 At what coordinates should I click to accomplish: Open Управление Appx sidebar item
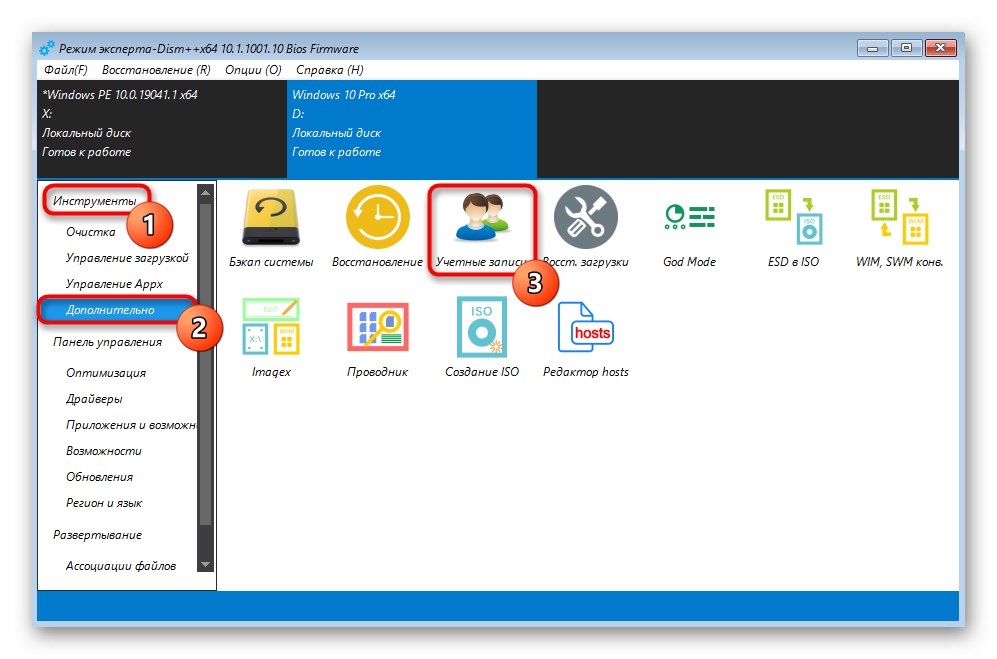click(114, 284)
